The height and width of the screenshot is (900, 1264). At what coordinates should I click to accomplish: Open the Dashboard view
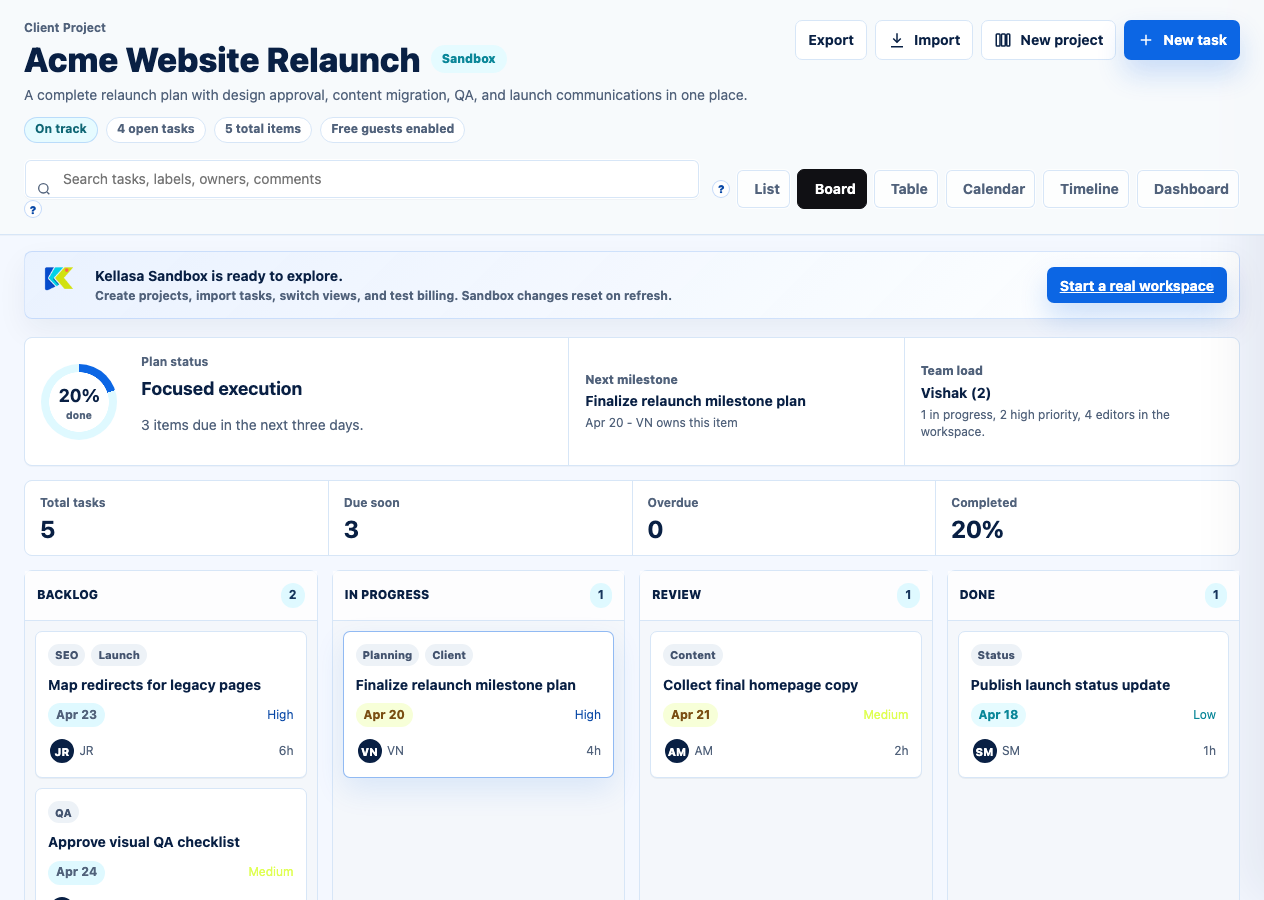pyautogui.click(x=1190, y=189)
